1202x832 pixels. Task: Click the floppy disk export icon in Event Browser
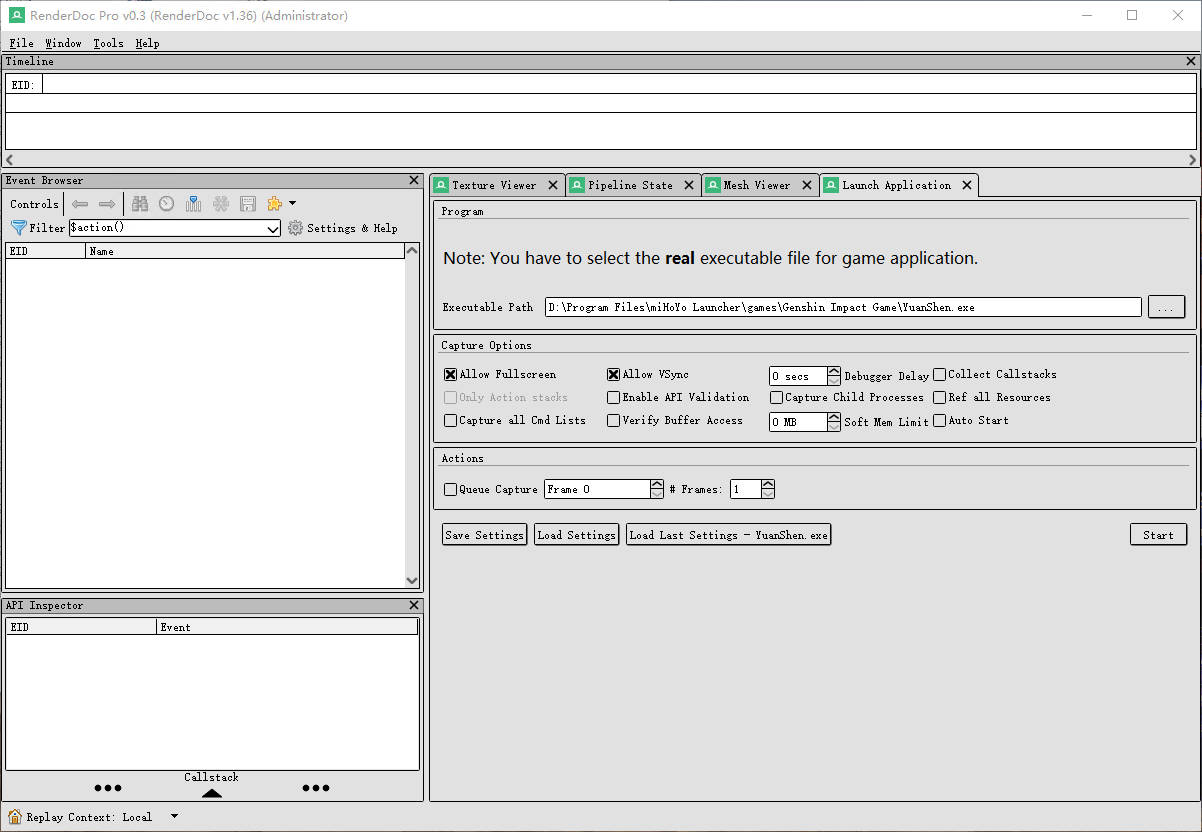click(248, 204)
